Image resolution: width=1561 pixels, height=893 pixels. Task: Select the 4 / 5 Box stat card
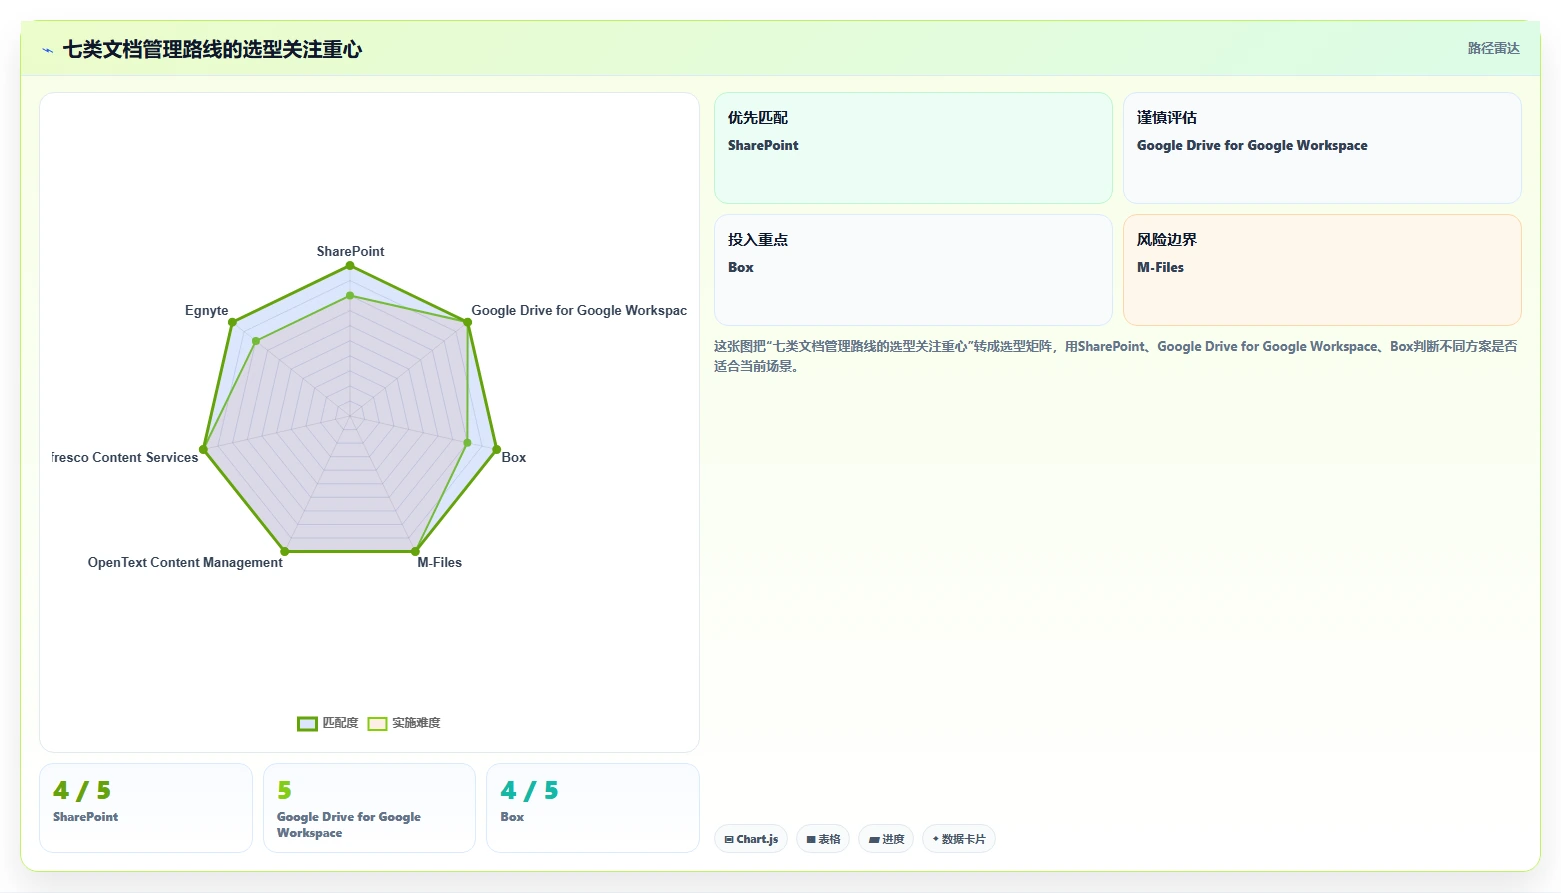592,808
